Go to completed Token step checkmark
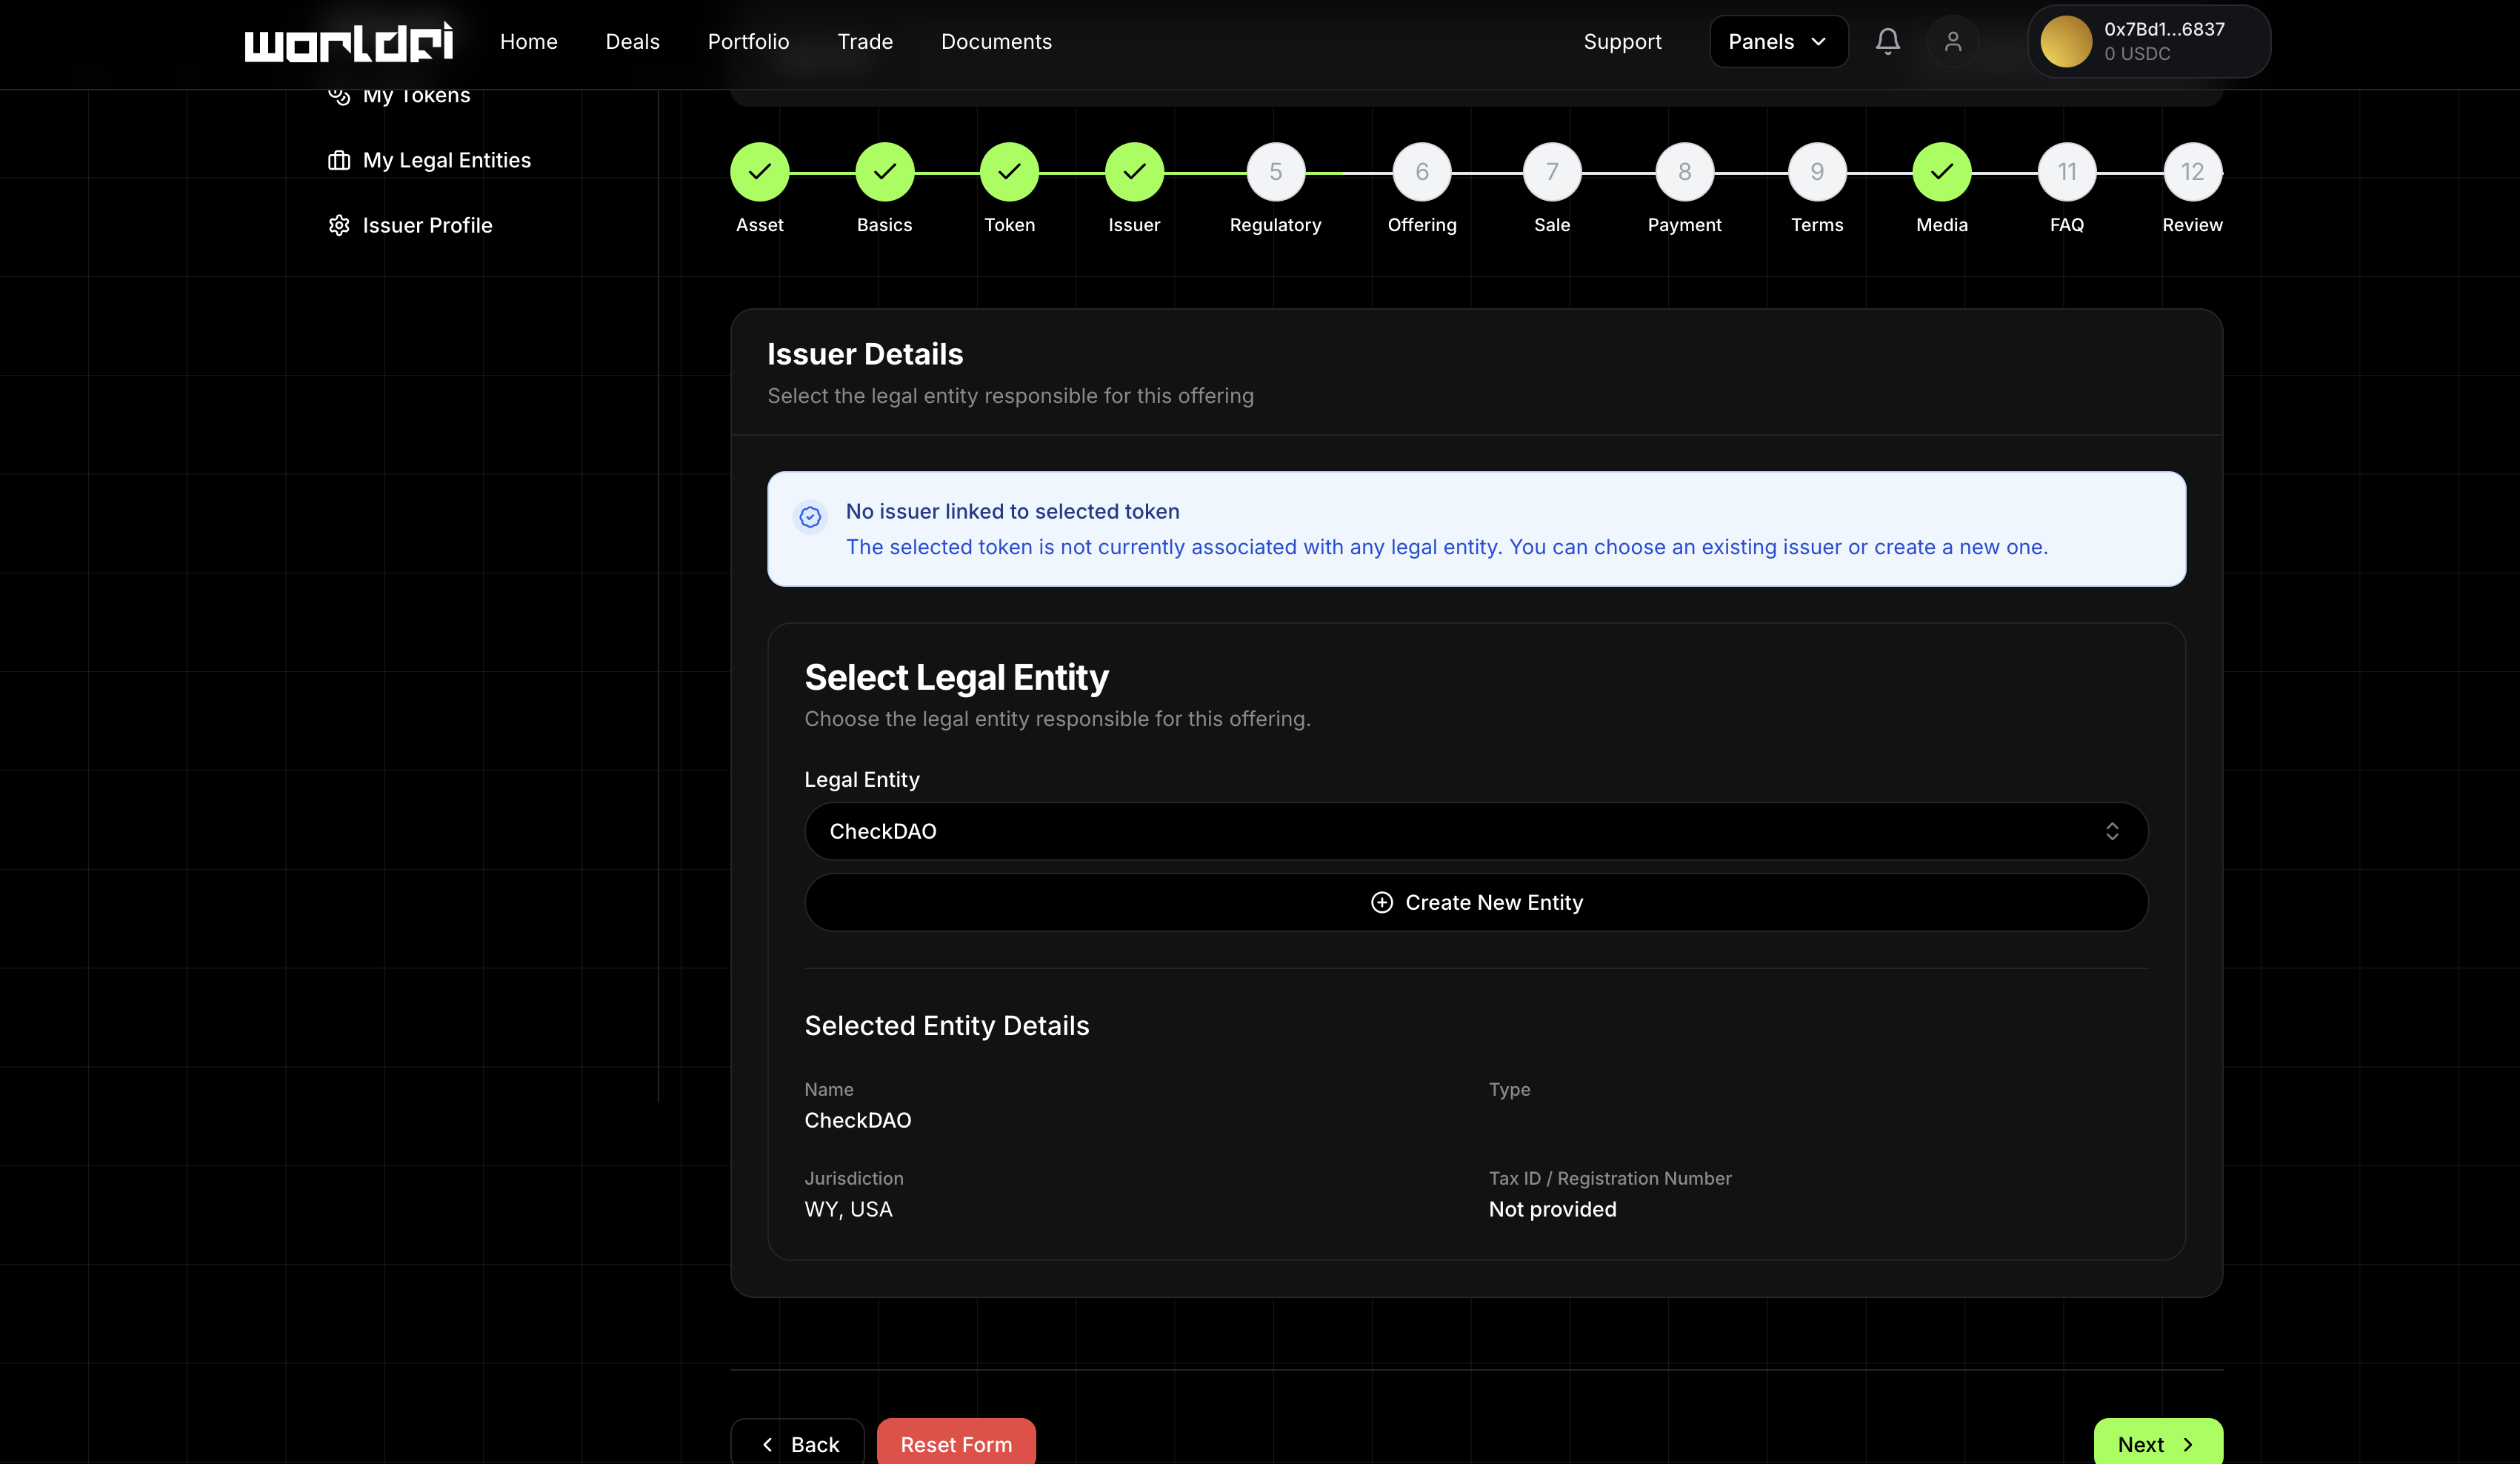Image resolution: width=2520 pixels, height=1464 pixels. [x=1009, y=172]
